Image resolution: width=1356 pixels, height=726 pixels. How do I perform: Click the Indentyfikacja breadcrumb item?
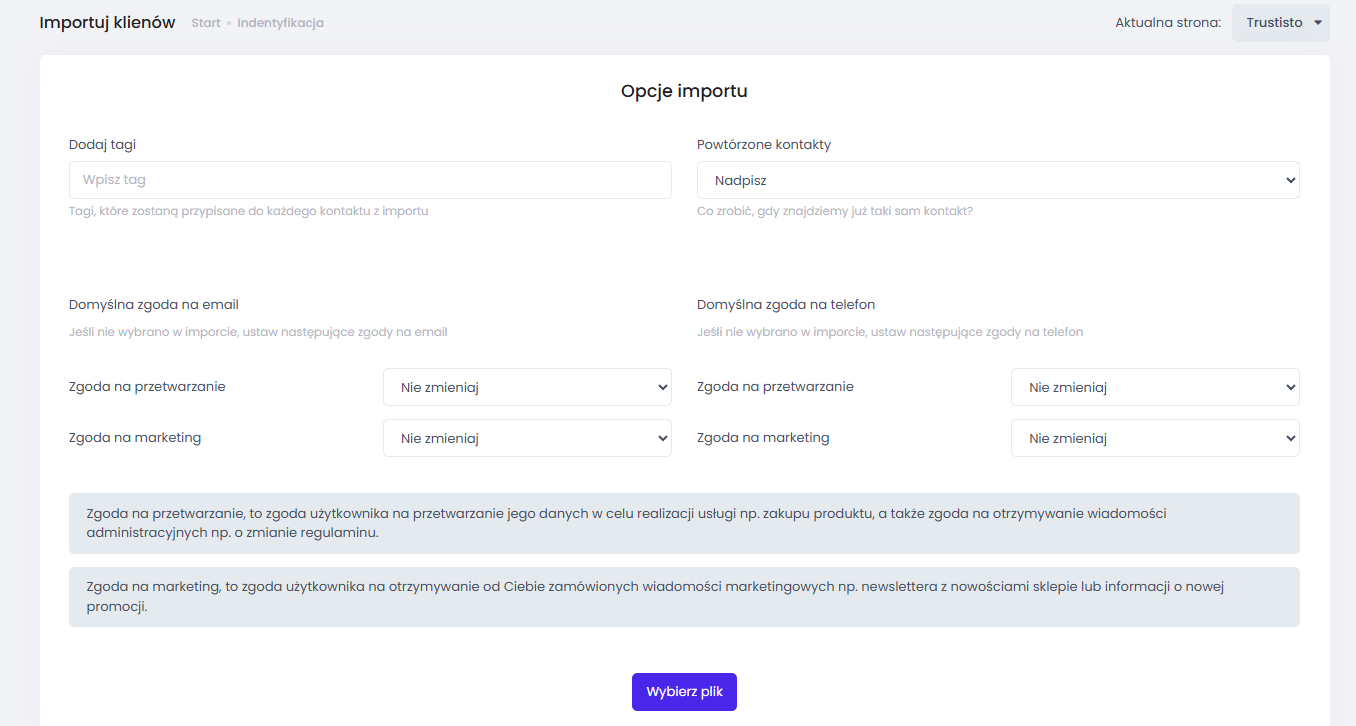point(280,23)
